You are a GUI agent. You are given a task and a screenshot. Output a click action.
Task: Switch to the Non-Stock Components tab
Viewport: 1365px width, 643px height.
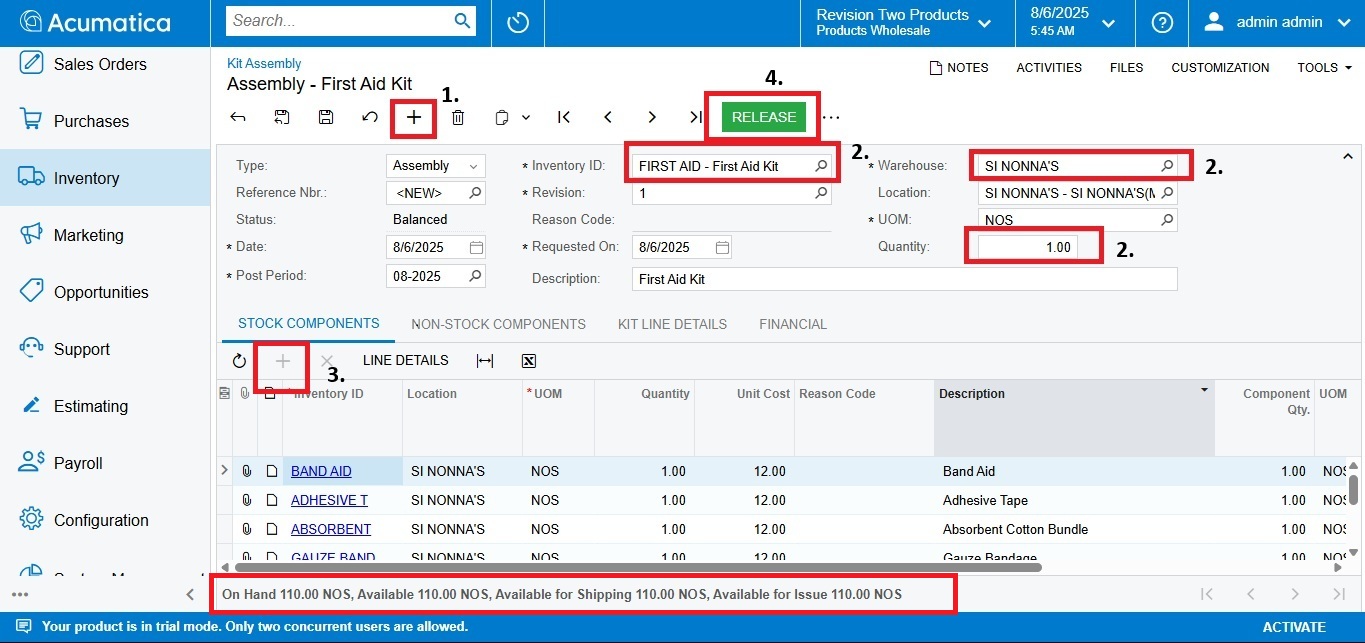coord(498,324)
